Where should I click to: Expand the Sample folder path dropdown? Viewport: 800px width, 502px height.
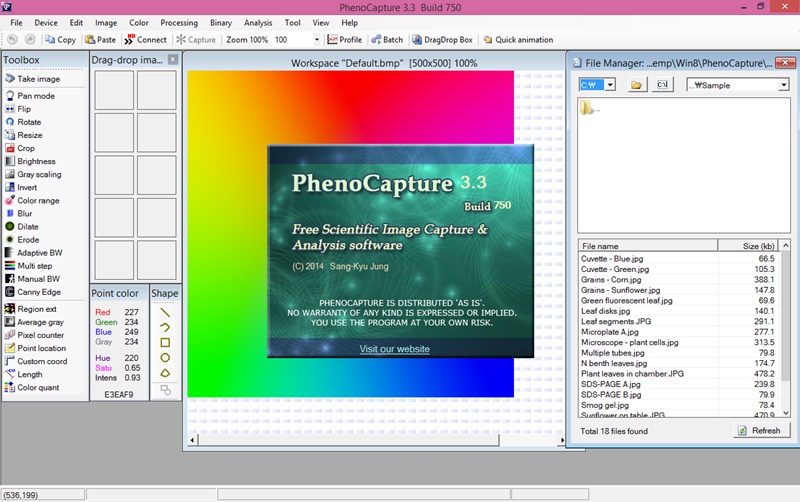click(x=784, y=85)
